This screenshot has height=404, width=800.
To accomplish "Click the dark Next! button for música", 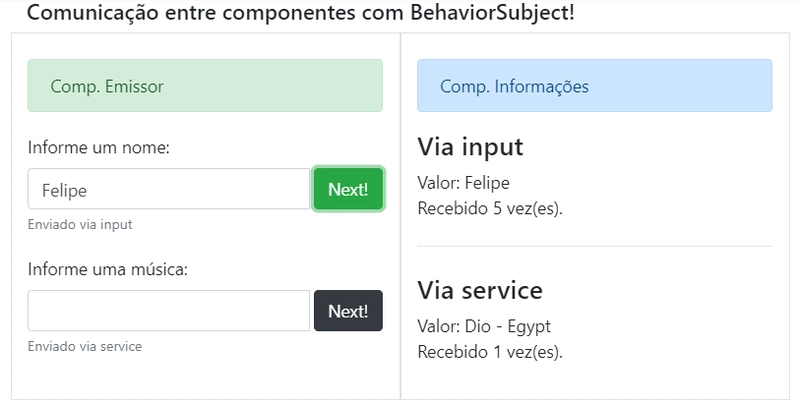I will coord(348,311).
